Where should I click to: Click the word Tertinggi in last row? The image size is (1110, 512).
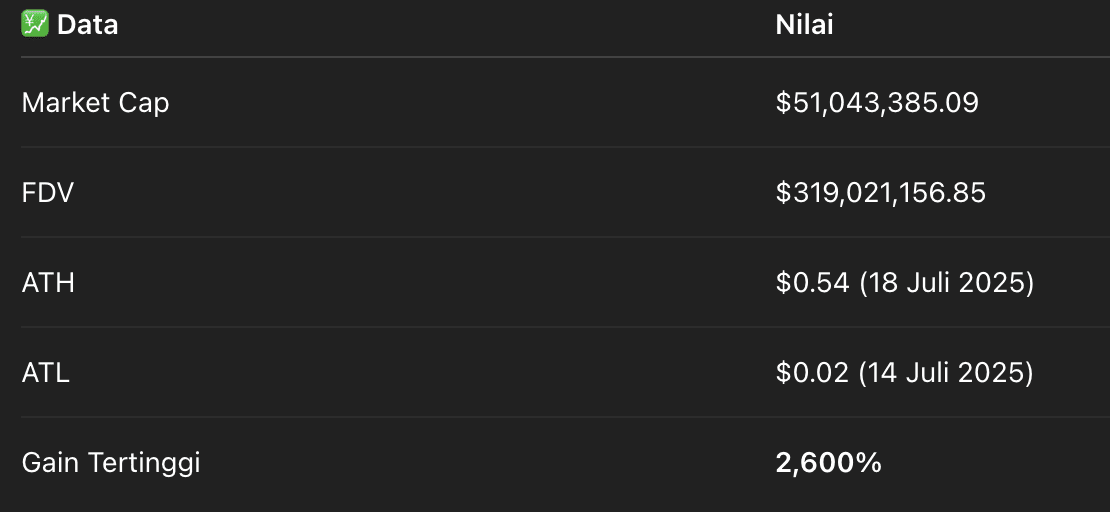tap(144, 463)
